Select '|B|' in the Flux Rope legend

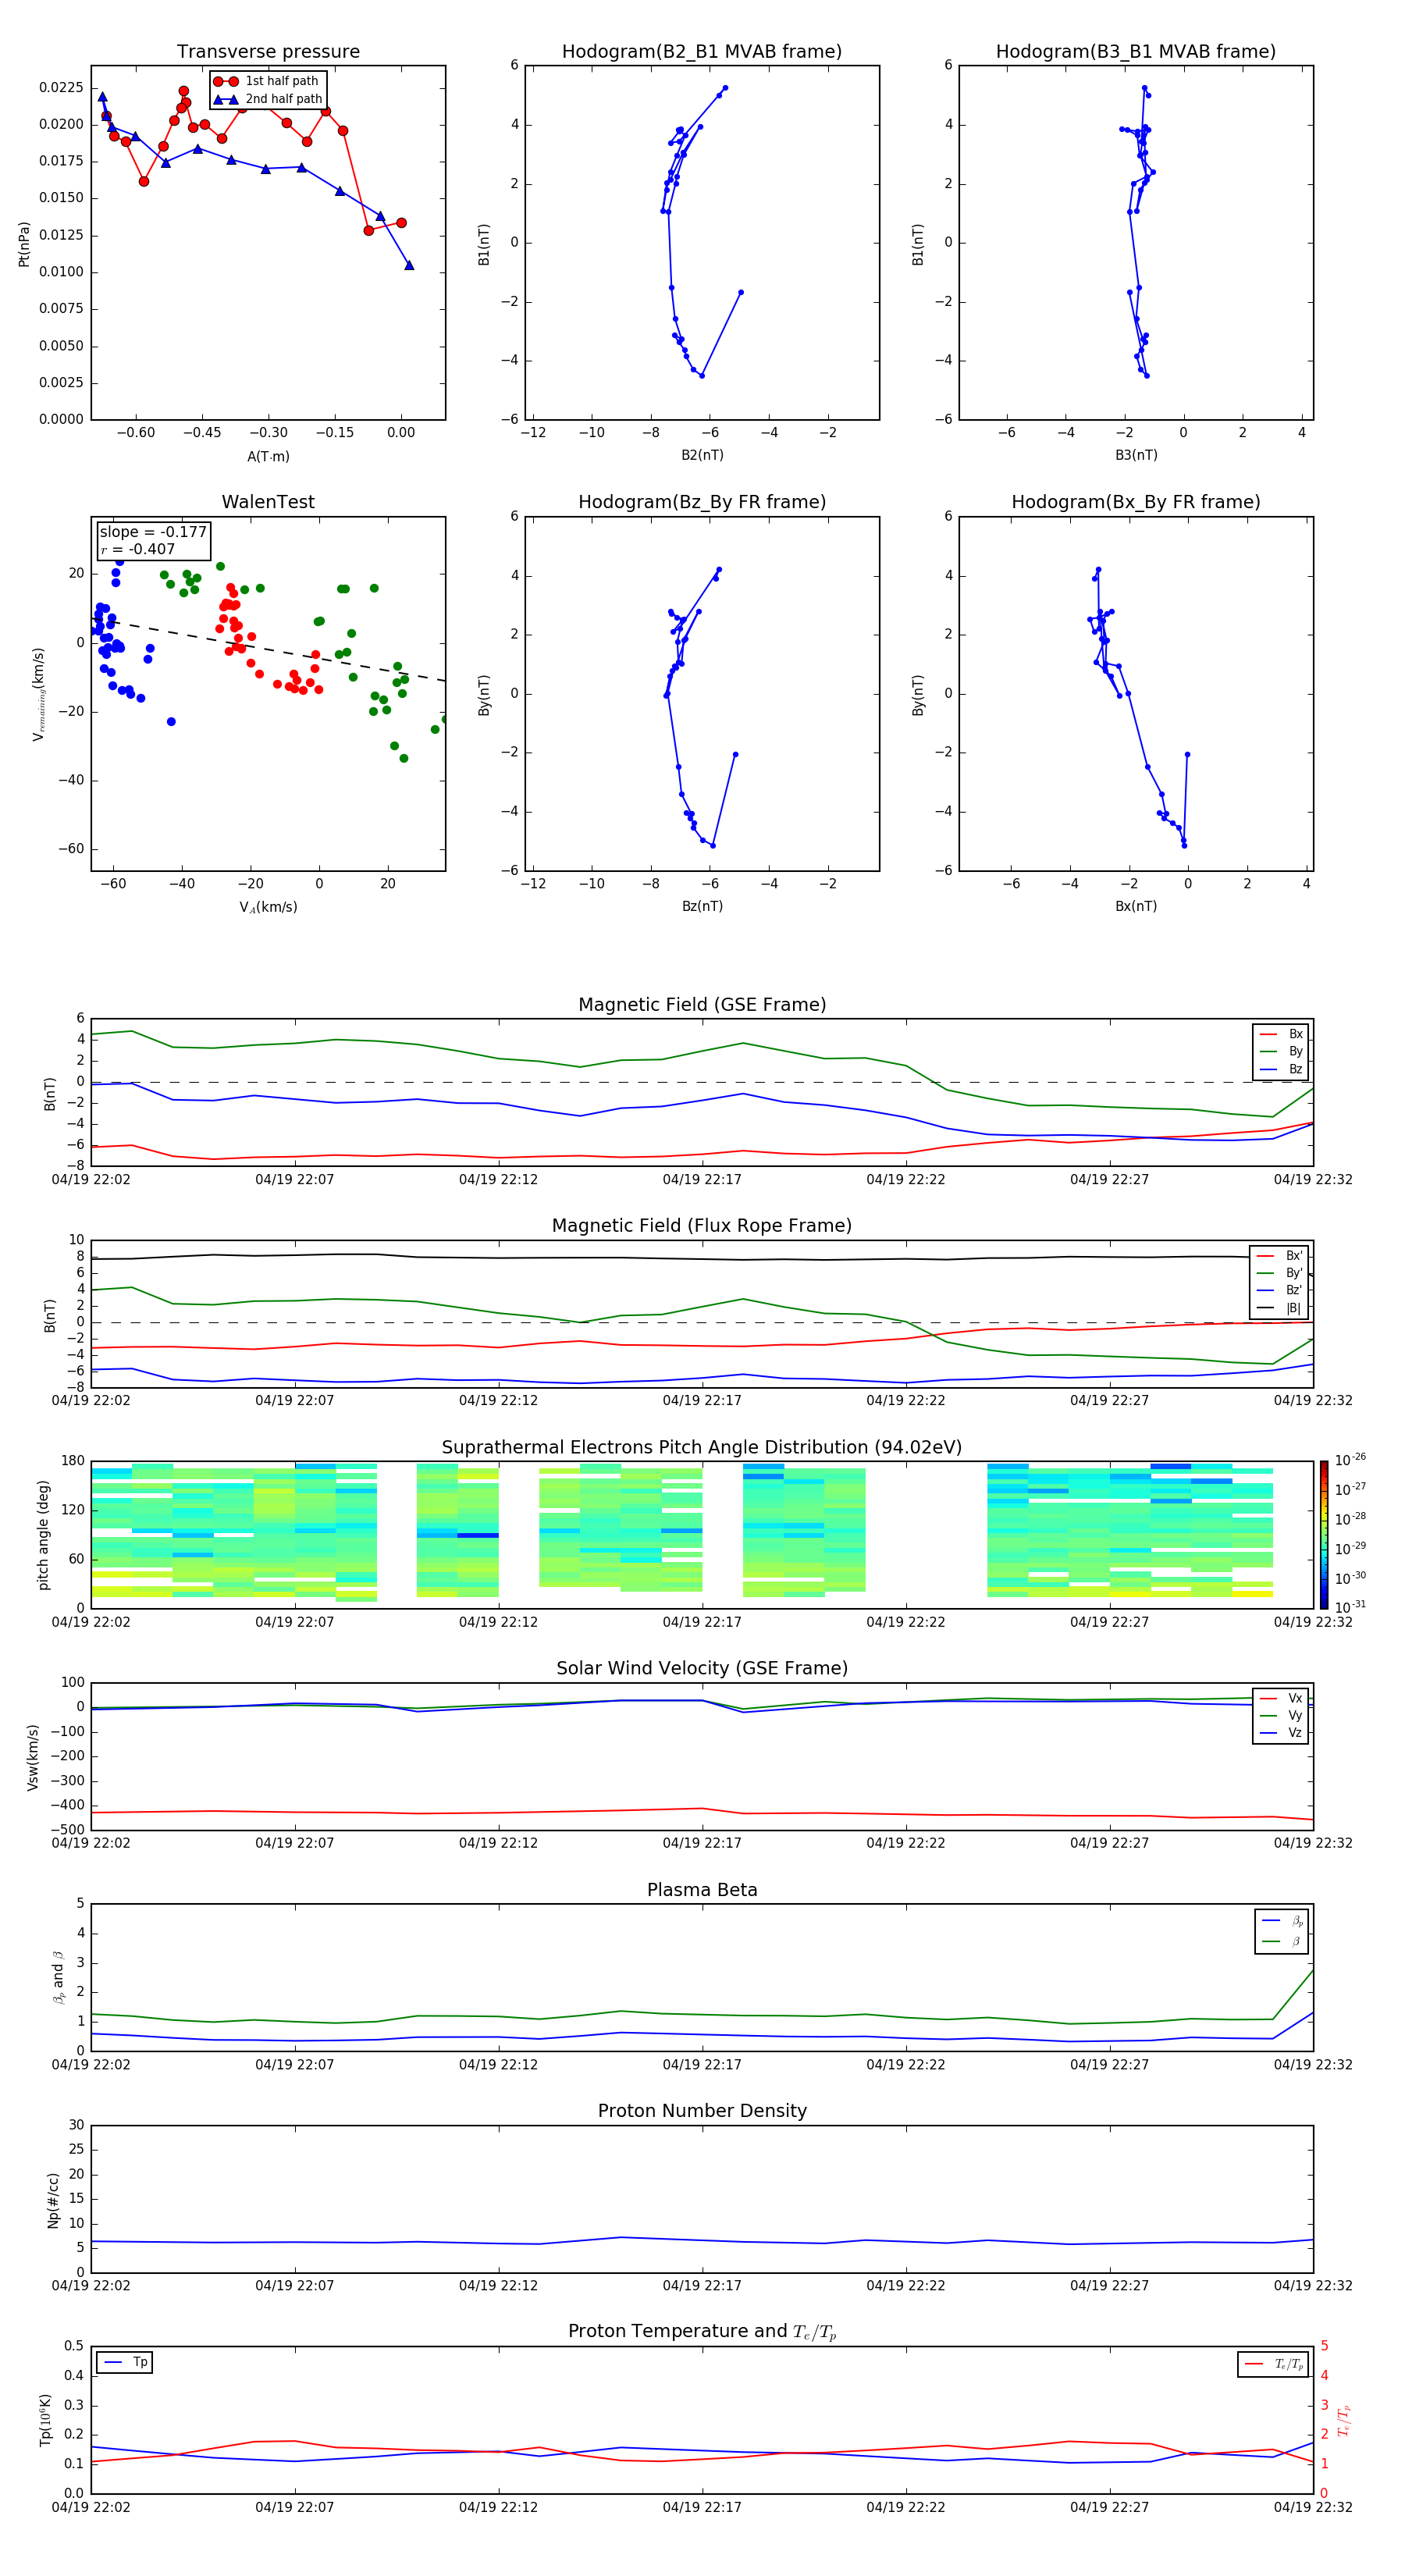[x=1280, y=1308]
